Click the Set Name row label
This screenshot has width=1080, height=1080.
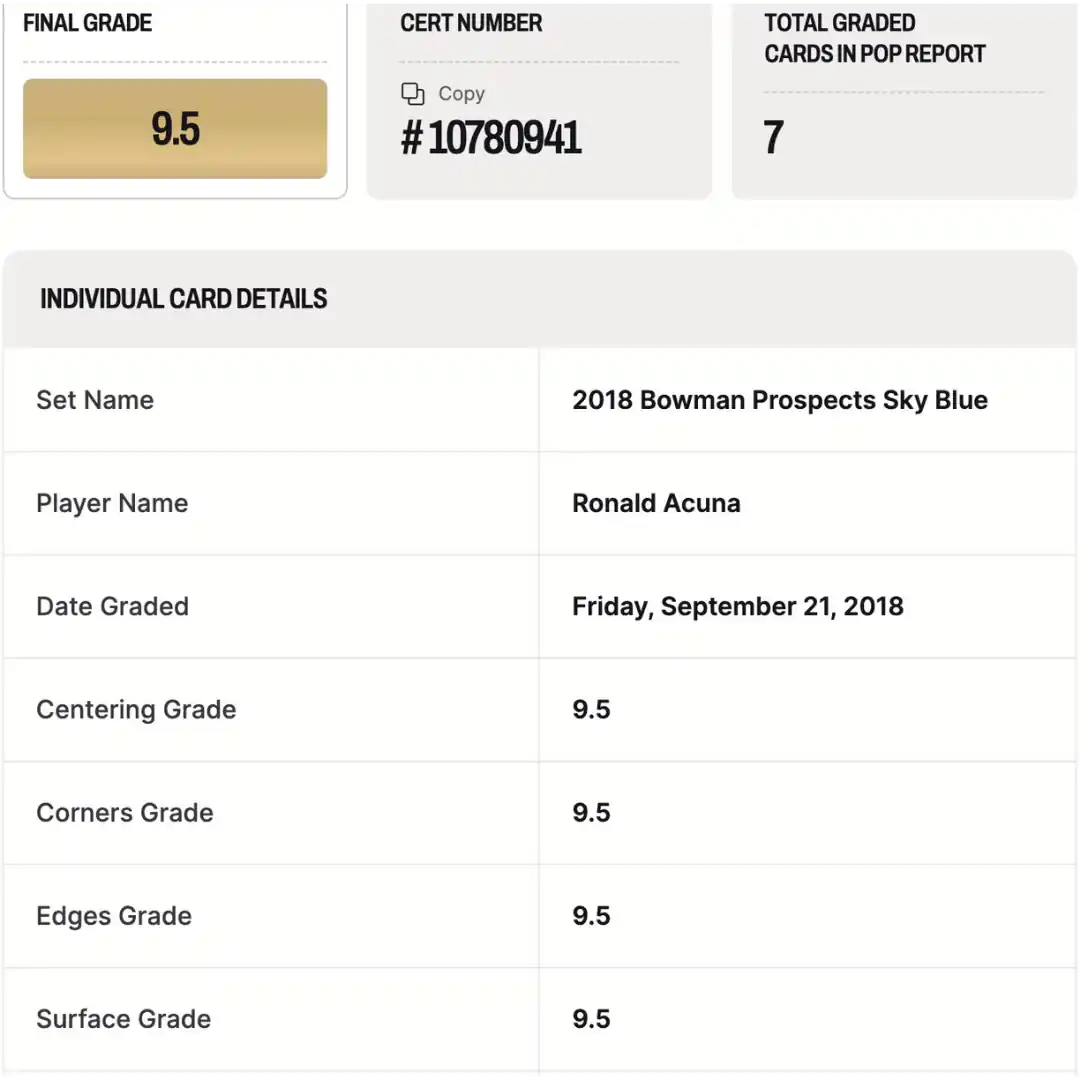95,400
